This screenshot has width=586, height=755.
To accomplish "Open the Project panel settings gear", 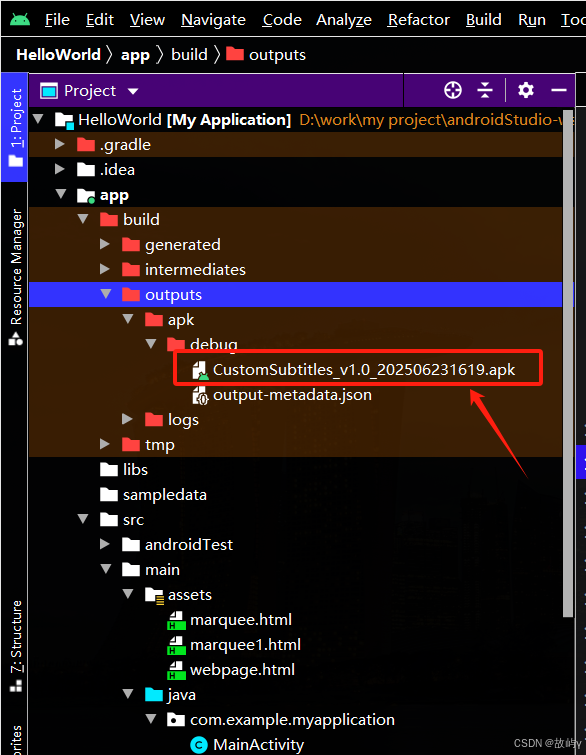I will pos(525,90).
